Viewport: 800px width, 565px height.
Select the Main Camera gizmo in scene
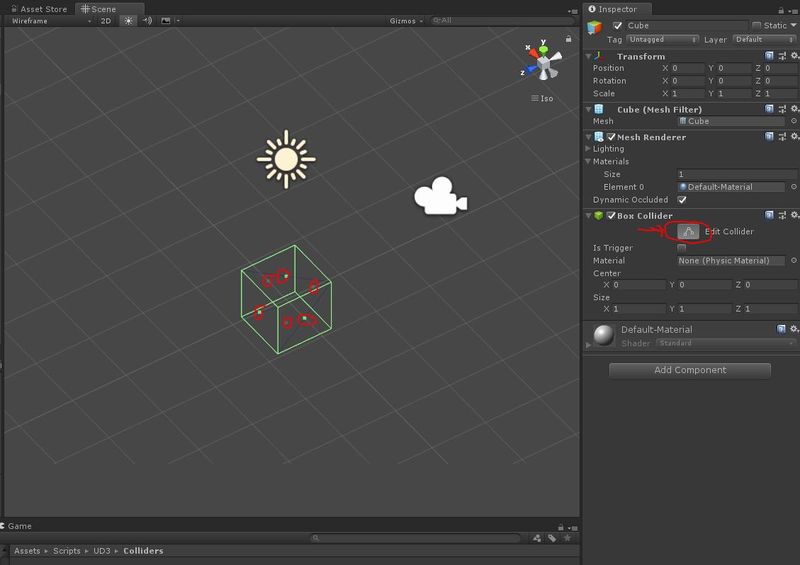[440, 196]
